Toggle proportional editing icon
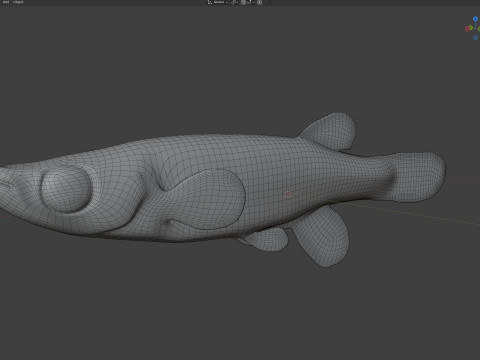The image size is (480, 360). [259, 2]
